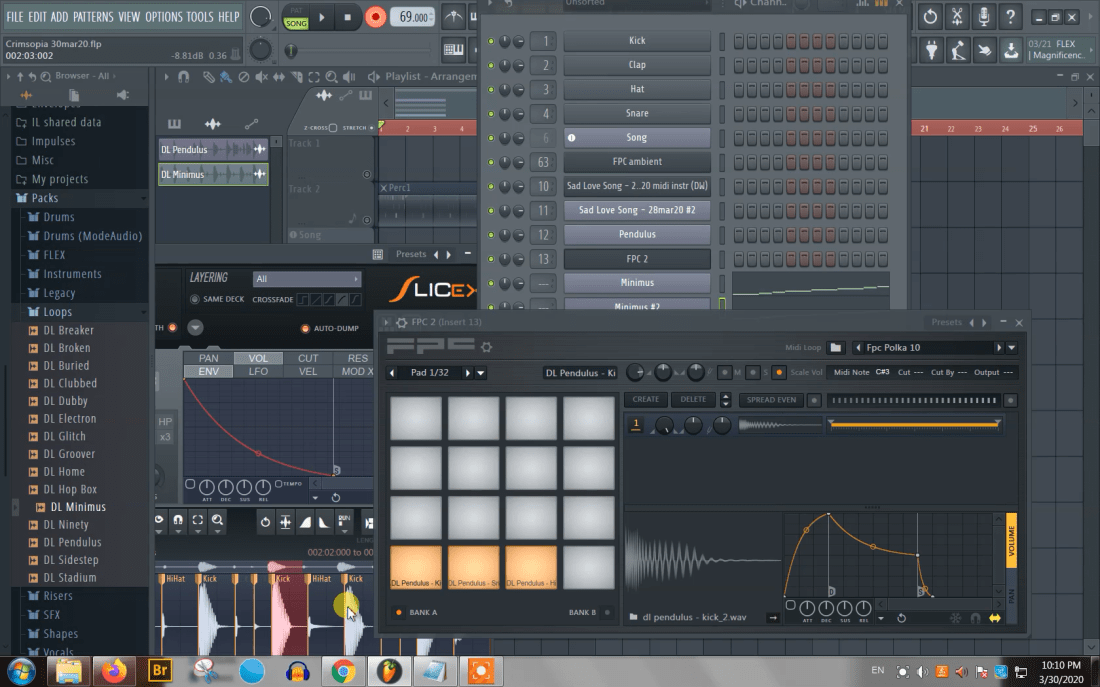Toggle the playlist magnet snap icon
The width and height of the screenshot is (1100, 687).
(x=183, y=77)
